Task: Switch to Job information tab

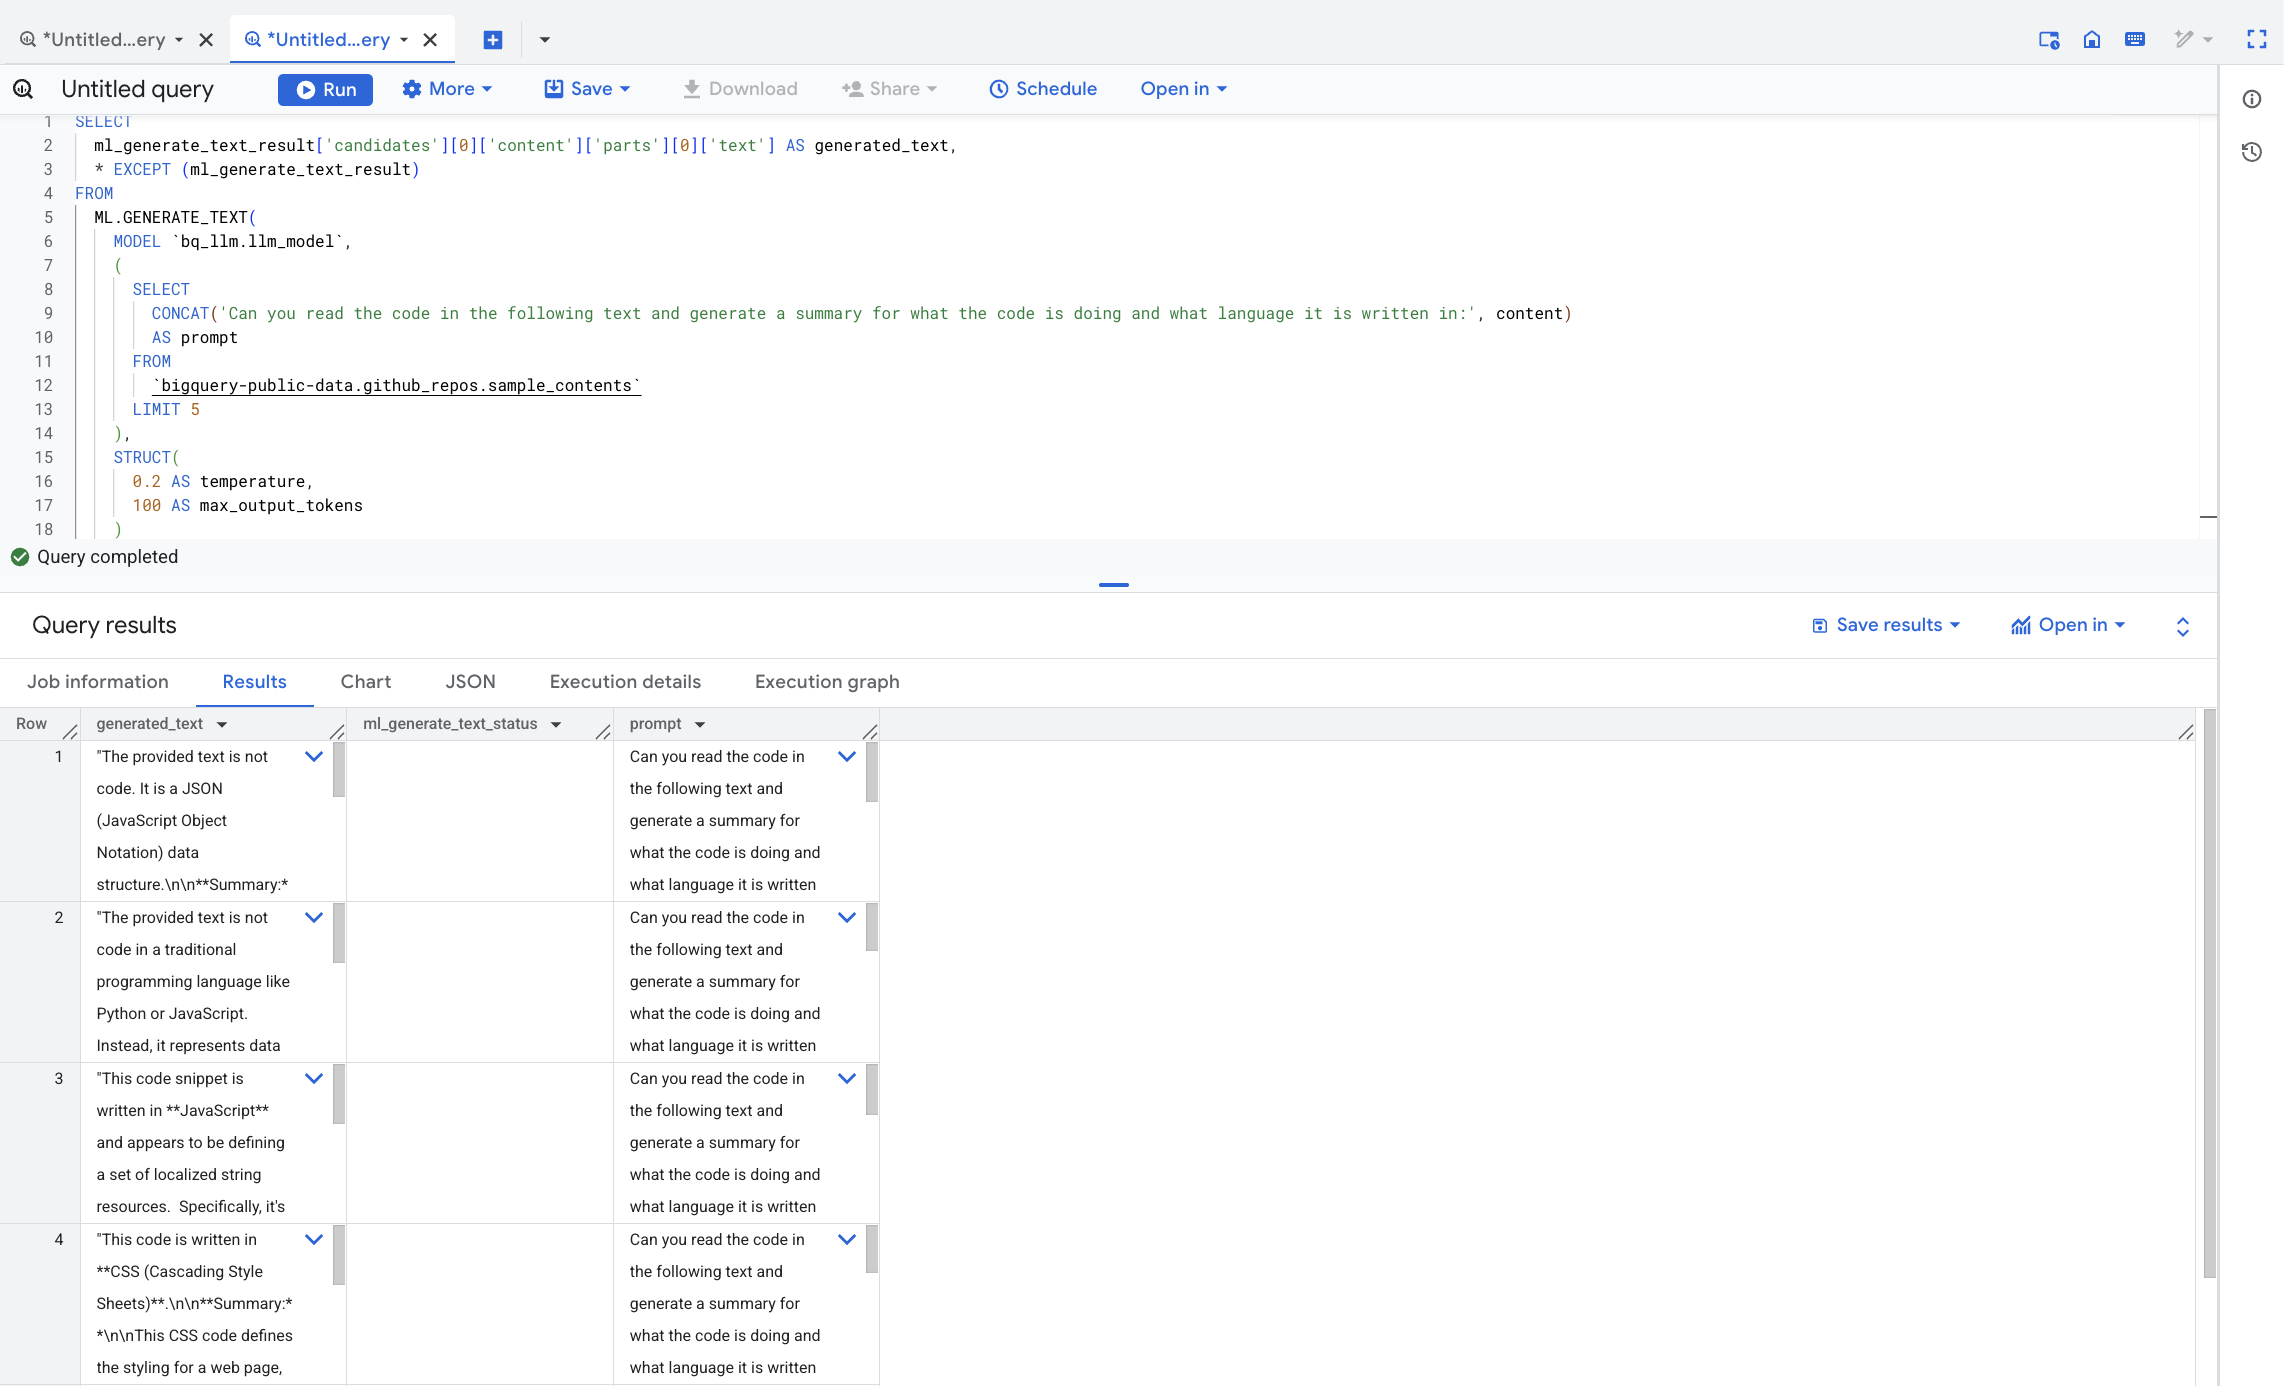Action: [x=98, y=682]
